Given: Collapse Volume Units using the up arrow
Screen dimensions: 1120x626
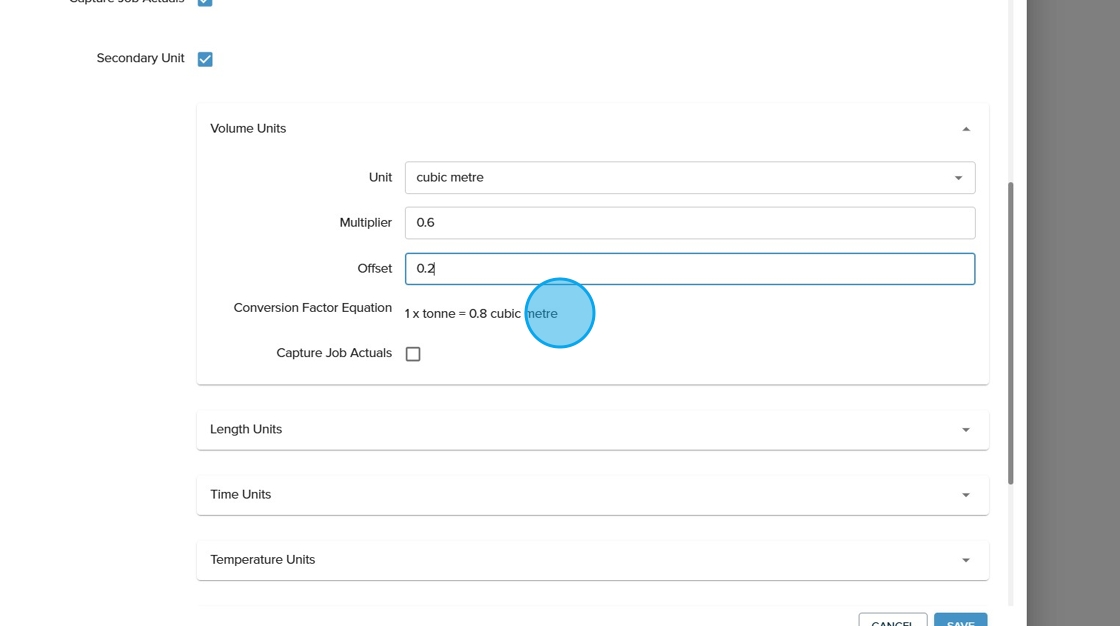Looking at the screenshot, I should [965, 129].
